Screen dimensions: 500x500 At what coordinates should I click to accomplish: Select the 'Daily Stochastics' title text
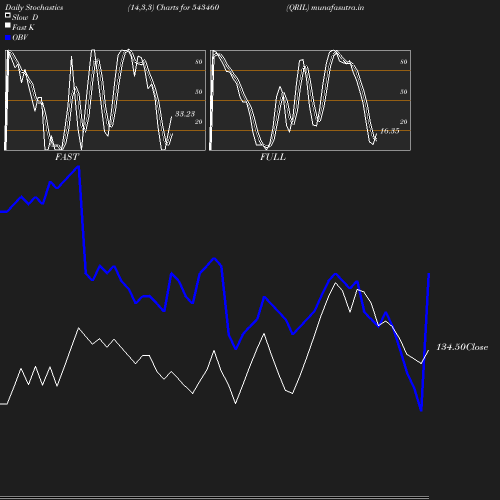(x=34, y=8)
